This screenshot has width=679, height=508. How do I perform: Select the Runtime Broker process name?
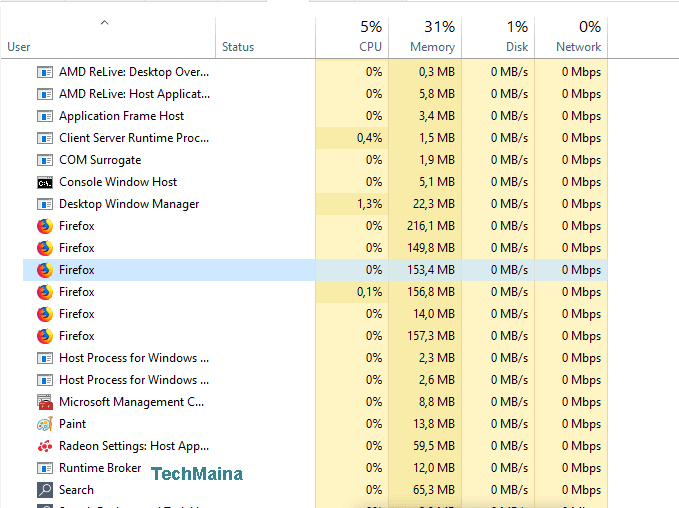click(100, 468)
